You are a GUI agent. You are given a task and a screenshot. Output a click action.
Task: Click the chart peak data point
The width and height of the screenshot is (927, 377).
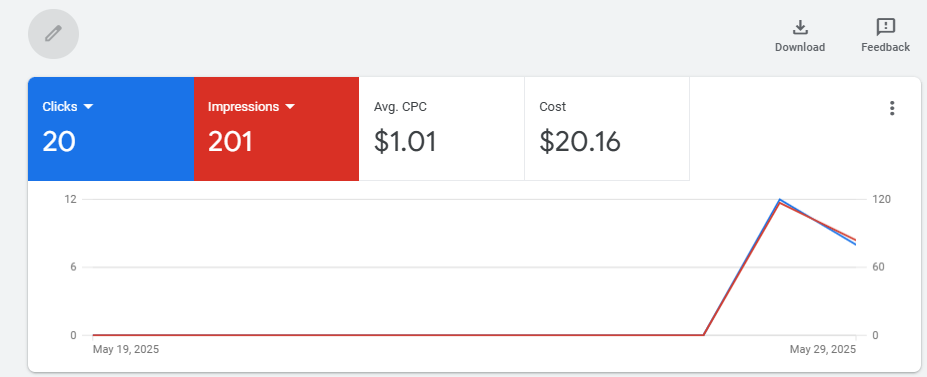click(780, 200)
